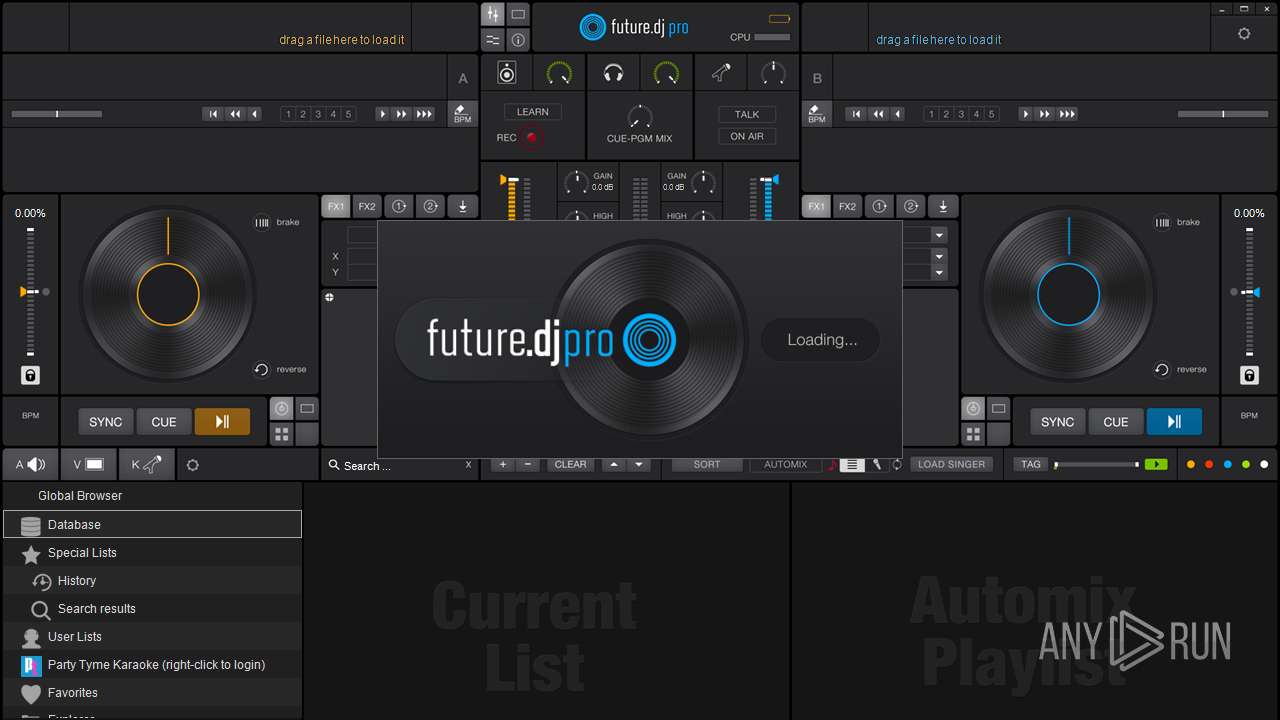Open the mixer view icon

[492, 14]
